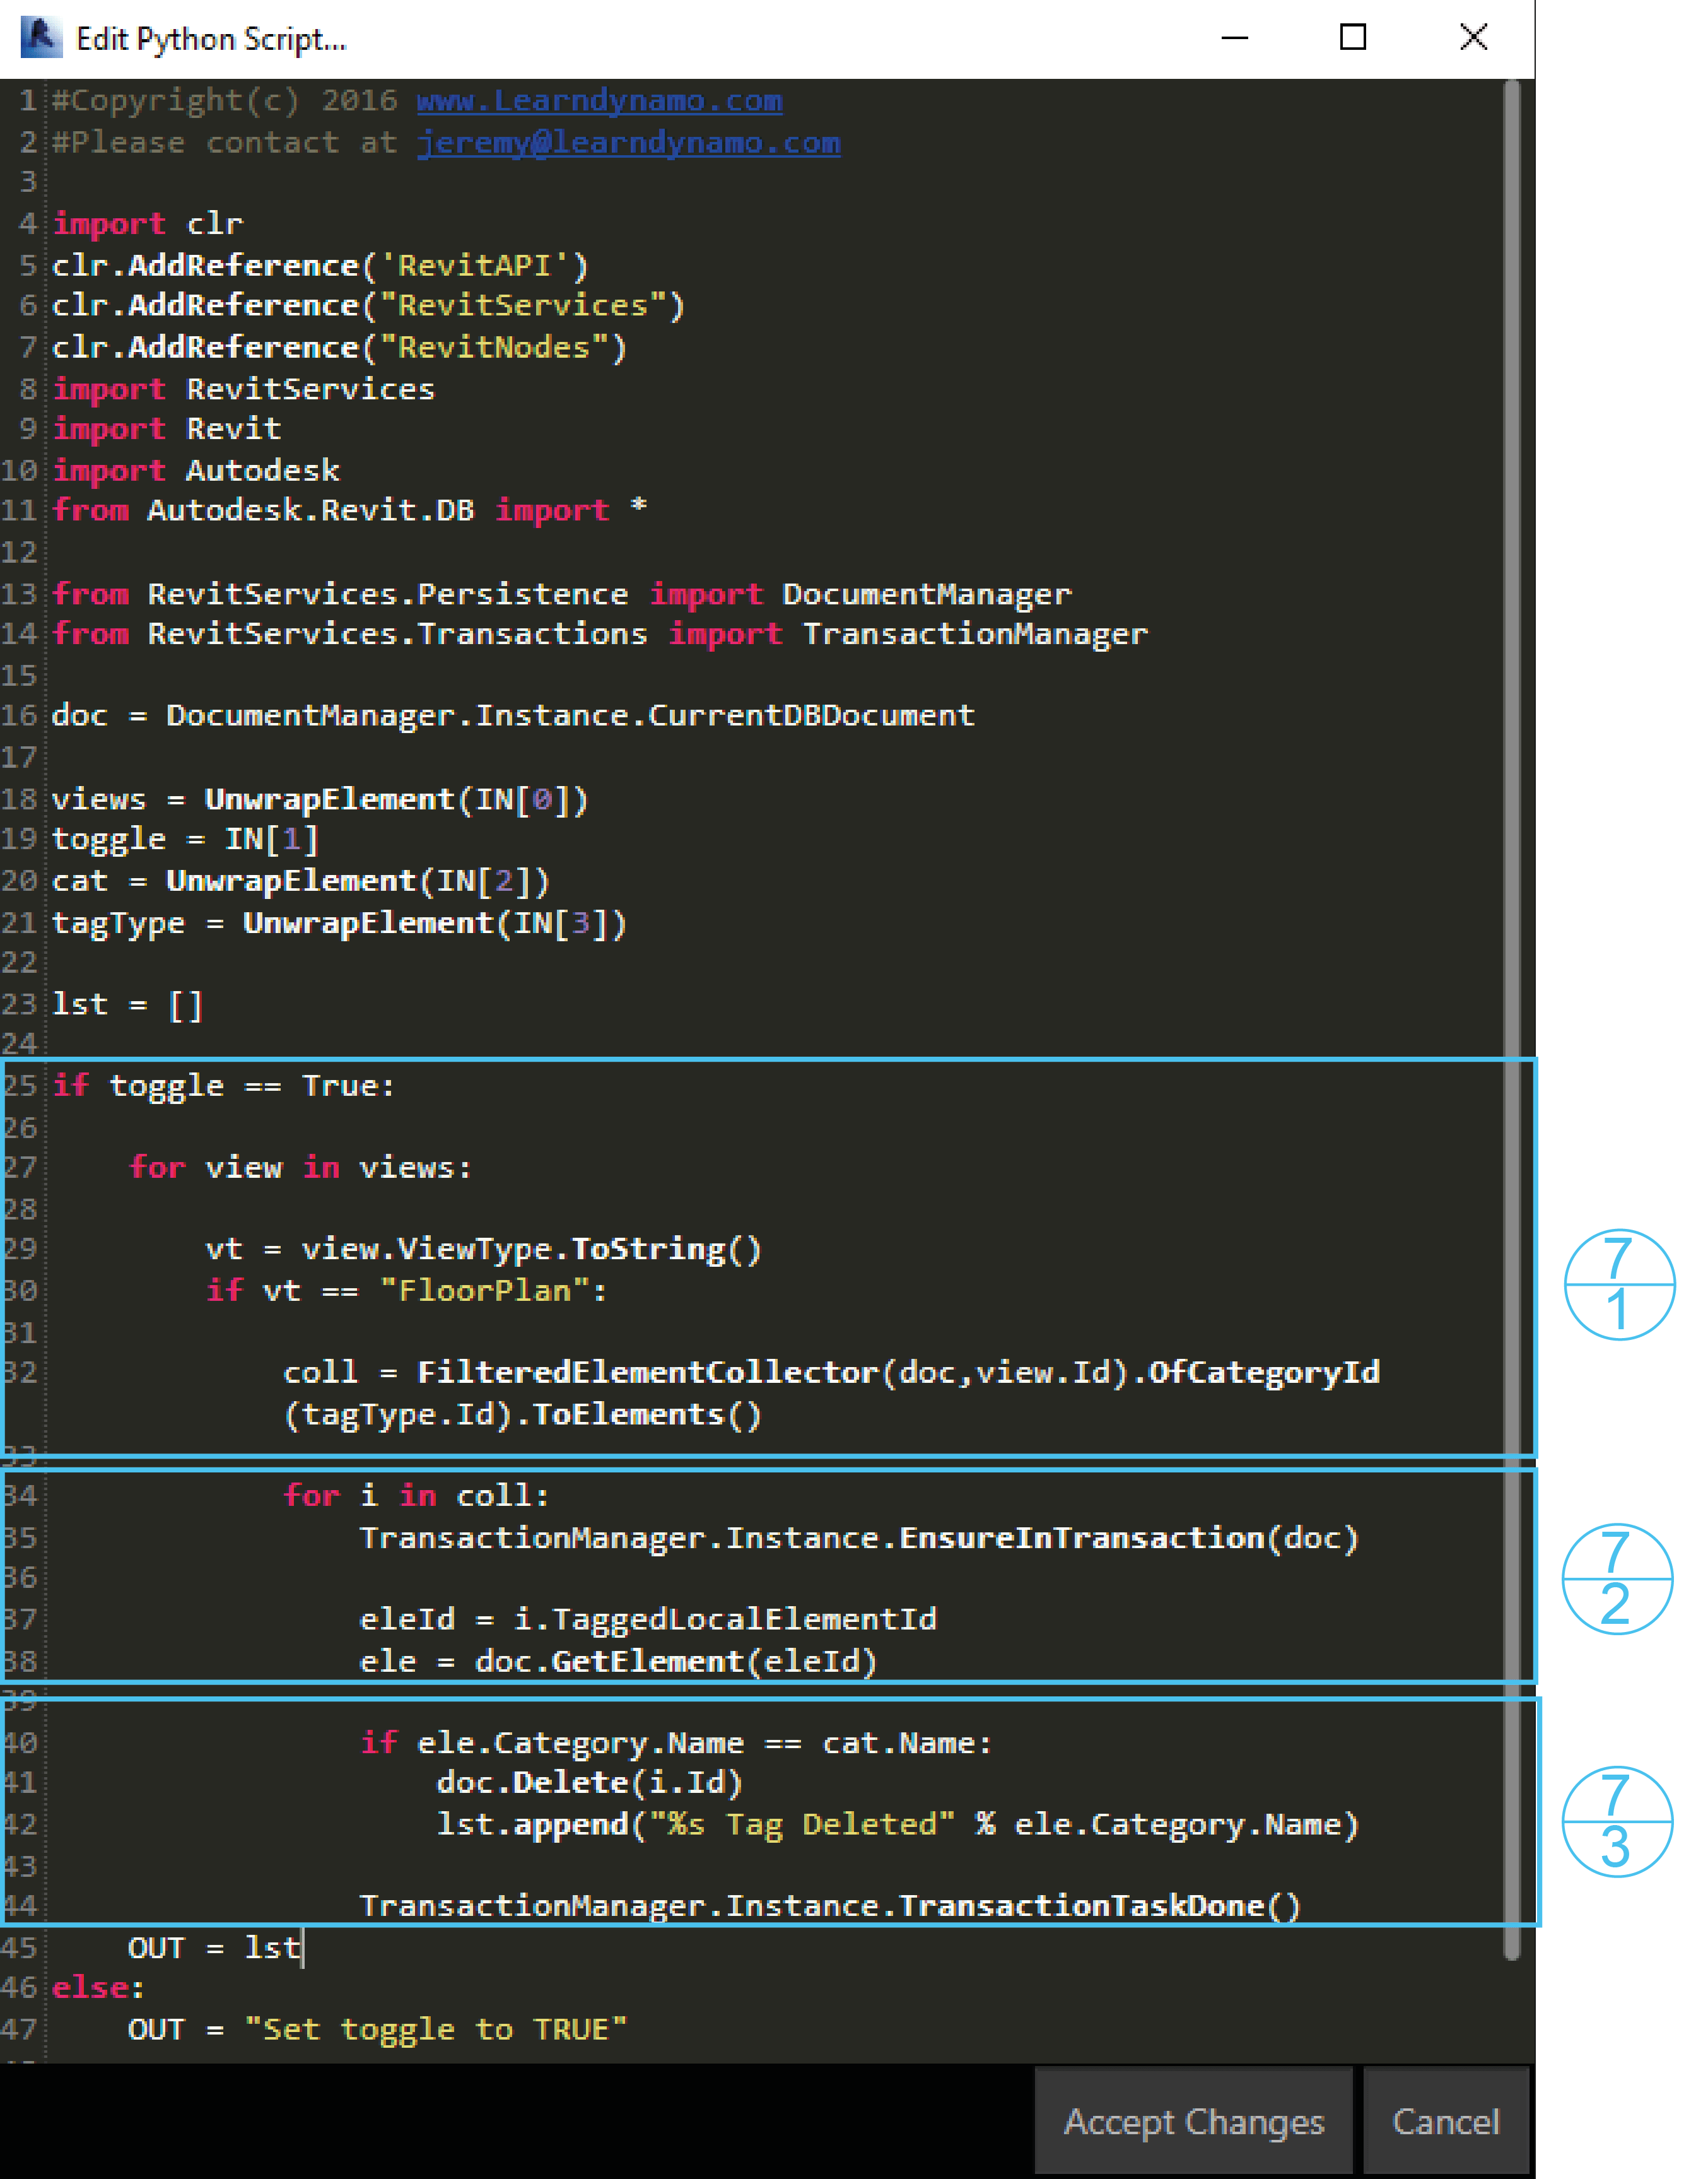The width and height of the screenshot is (1708, 2179).
Task: Open the www.Learndynamo.com link
Action: (599, 101)
